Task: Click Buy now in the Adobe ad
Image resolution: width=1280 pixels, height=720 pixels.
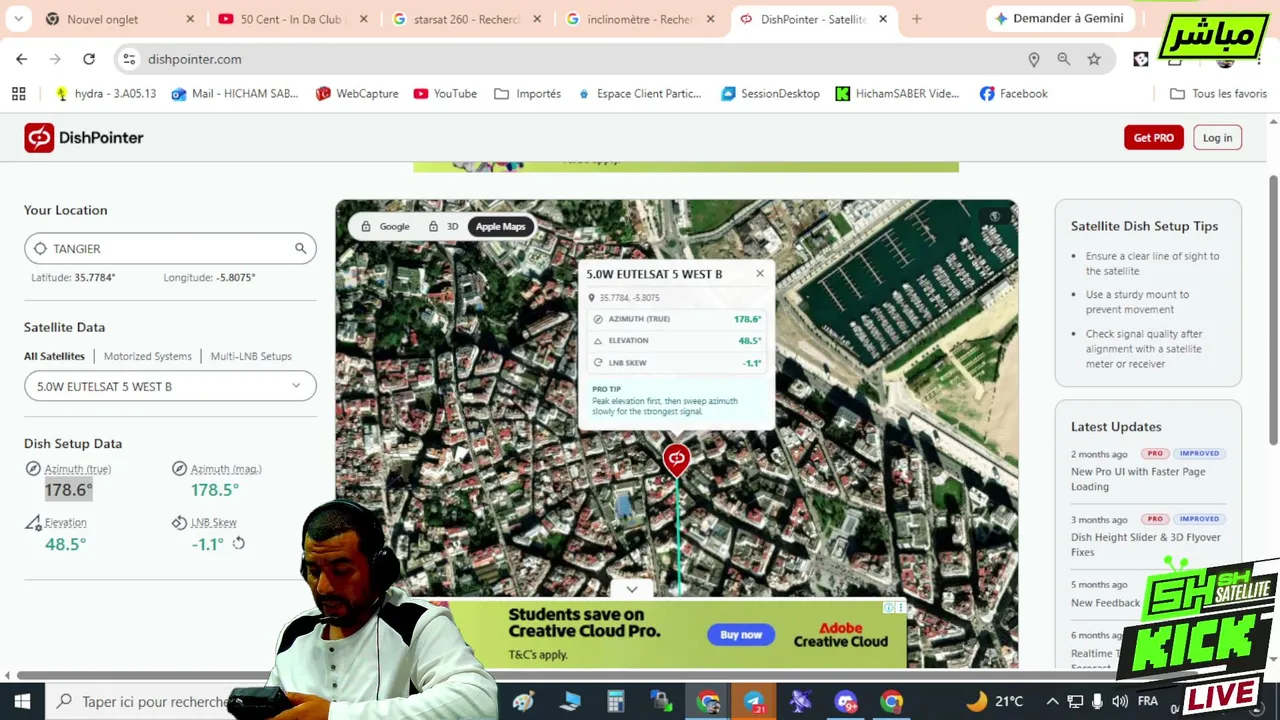Action: click(741, 635)
